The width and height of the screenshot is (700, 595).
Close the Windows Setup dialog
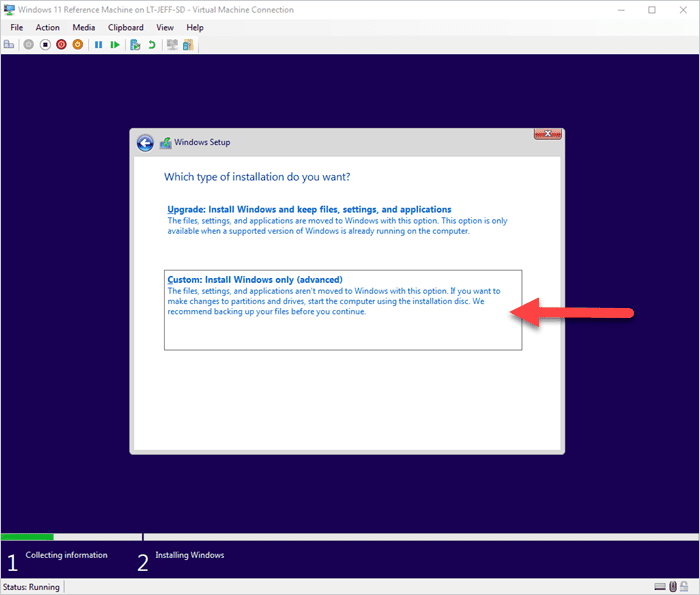point(548,134)
